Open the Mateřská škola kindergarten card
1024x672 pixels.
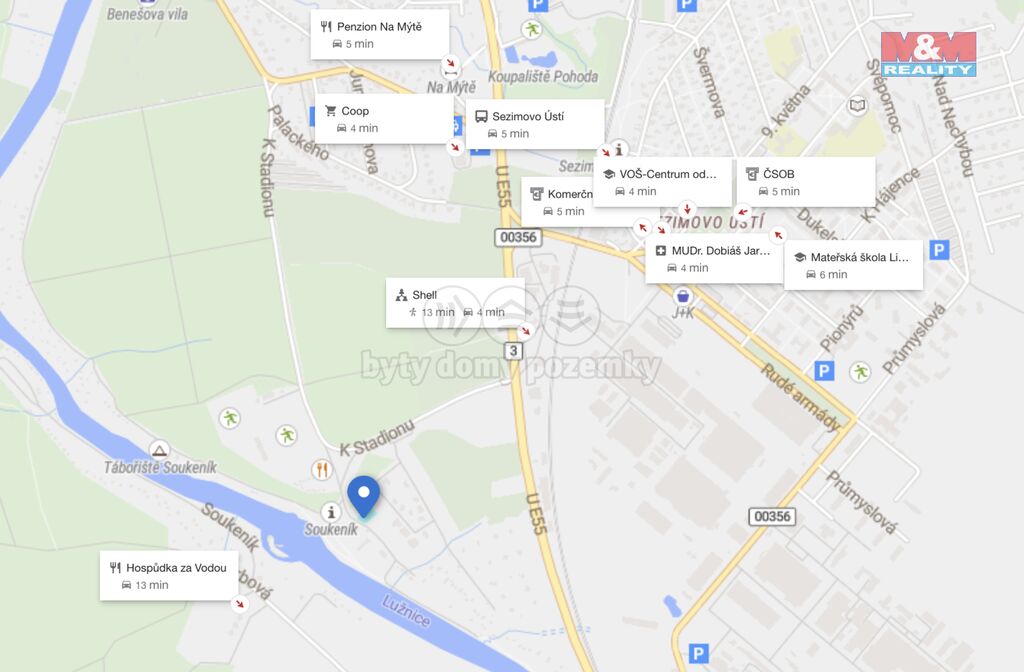click(x=854, y=265)
